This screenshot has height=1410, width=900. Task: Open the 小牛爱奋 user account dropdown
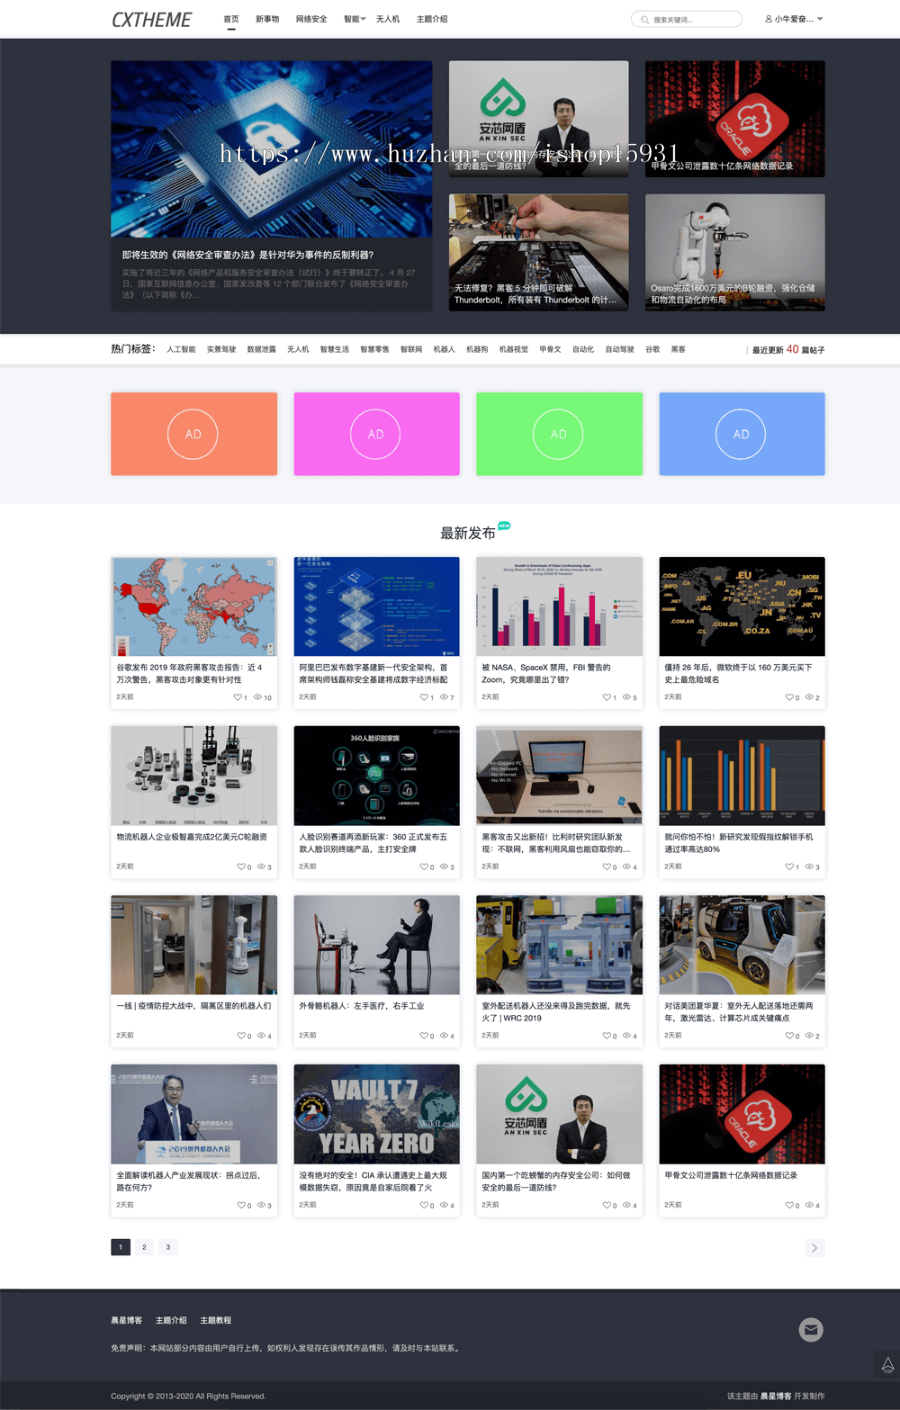794,19
